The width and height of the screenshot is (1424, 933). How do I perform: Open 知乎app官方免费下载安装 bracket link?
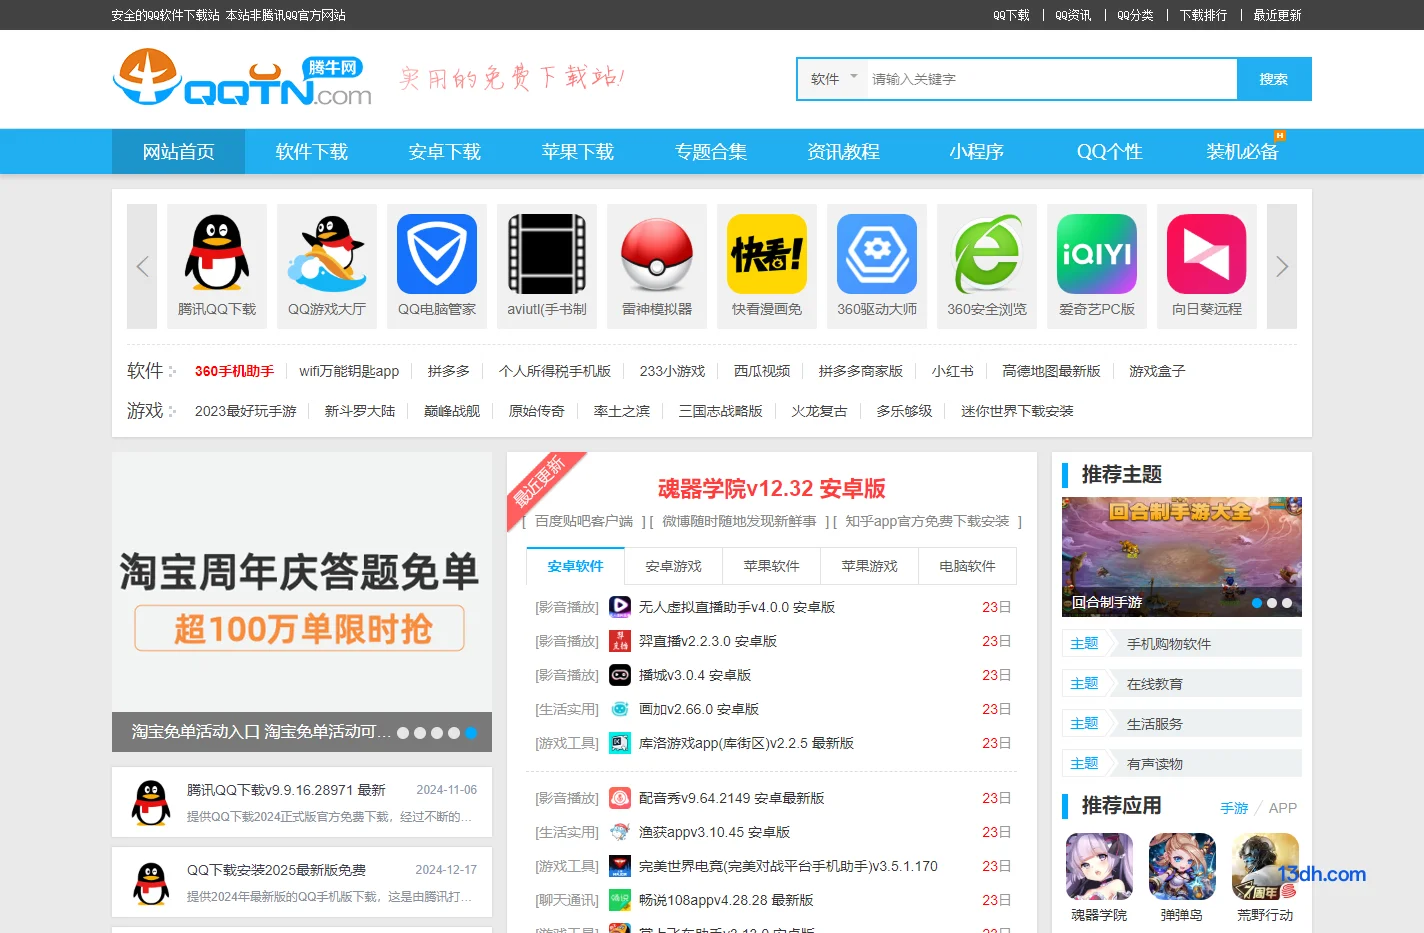(x=927, y=521)
